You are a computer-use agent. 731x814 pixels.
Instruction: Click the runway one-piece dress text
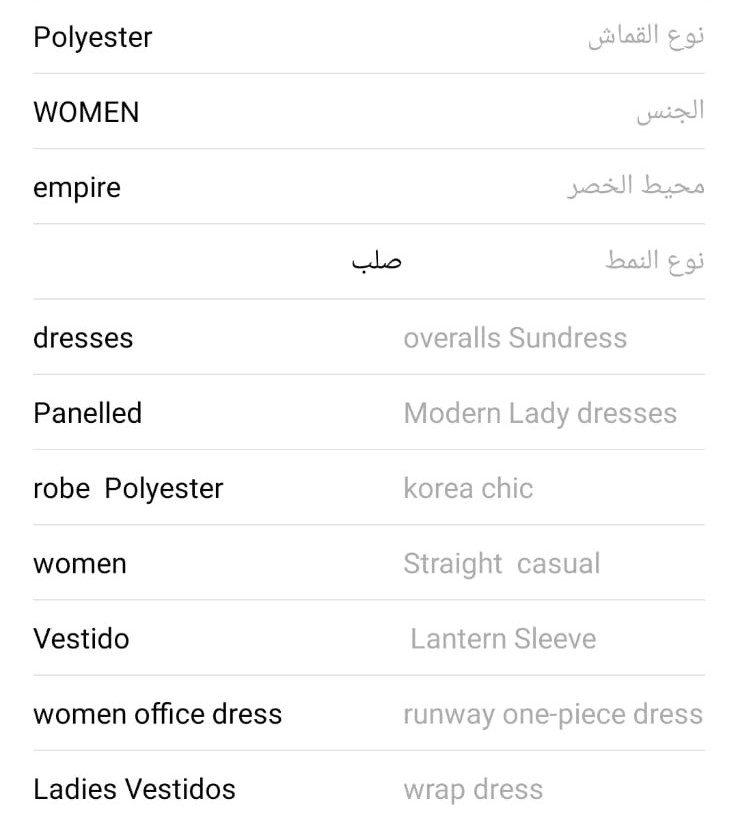click(x=553, y=714)
